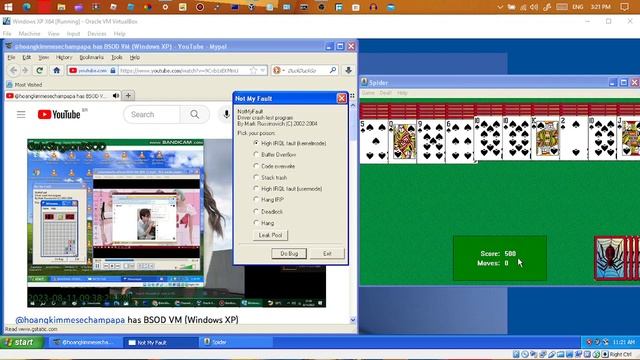Viewport: 640px width, 360px height.
Task: Click the YouTube logo
Action: [x=59, y=115]
